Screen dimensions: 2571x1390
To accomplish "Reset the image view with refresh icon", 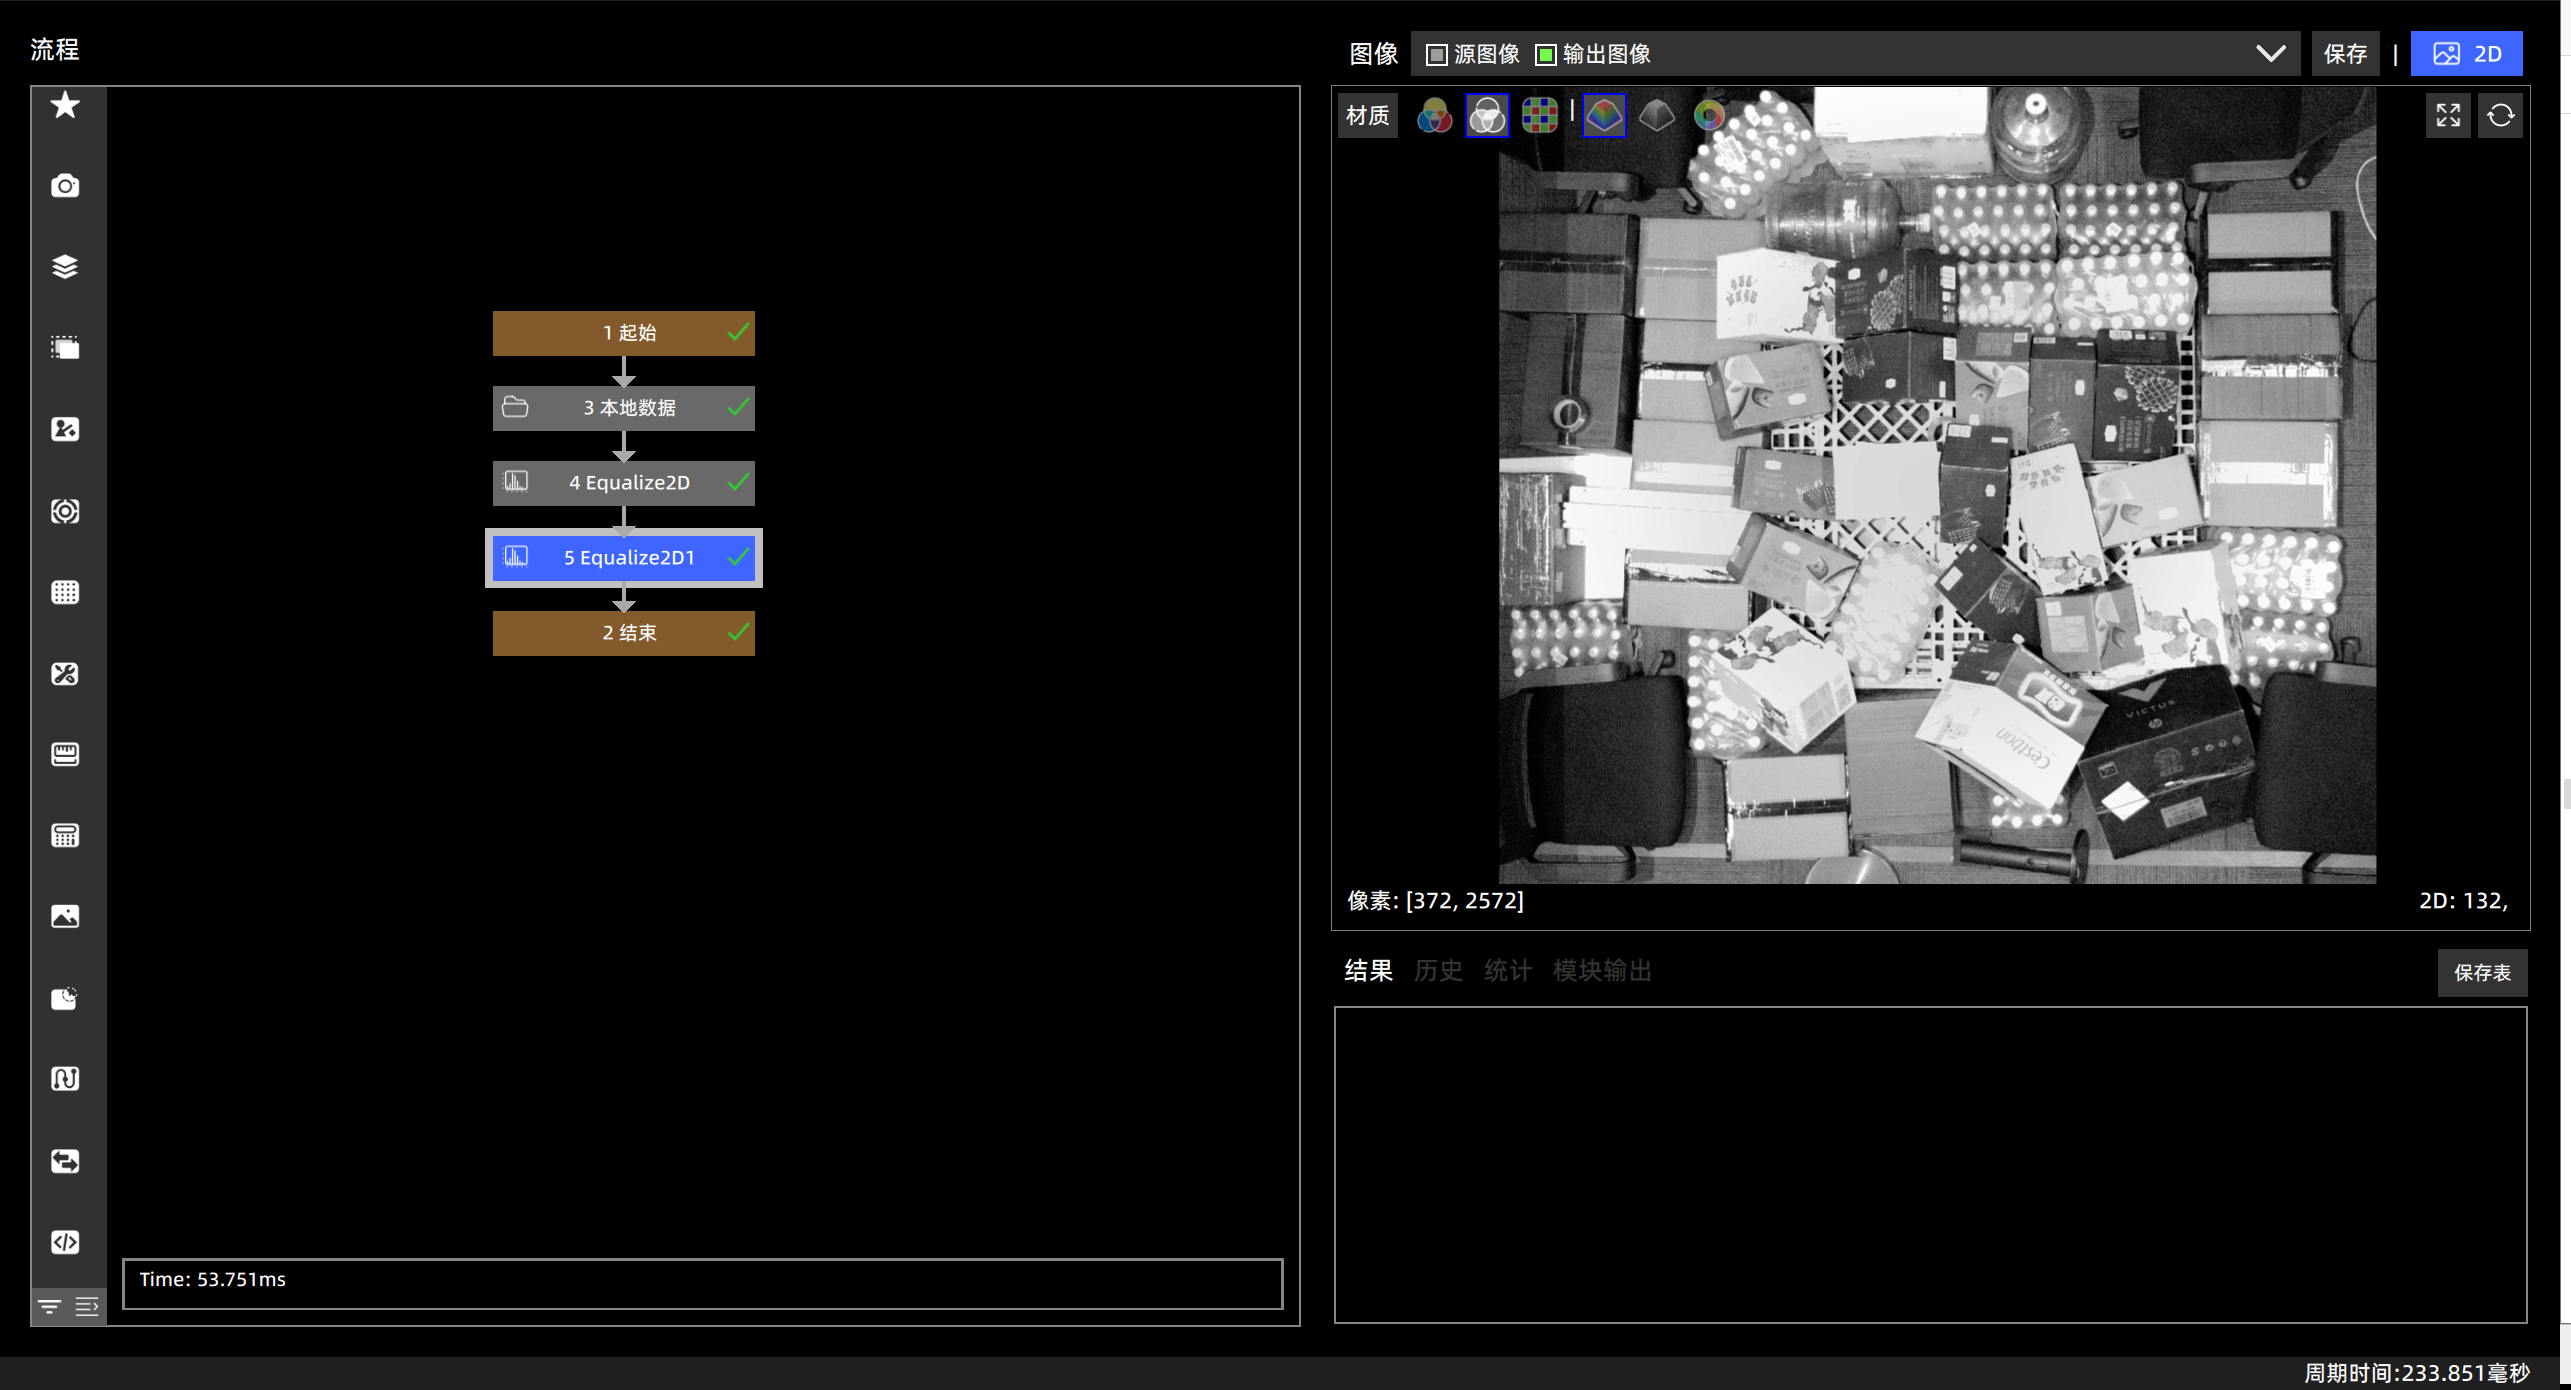I will click(2500, 116).
